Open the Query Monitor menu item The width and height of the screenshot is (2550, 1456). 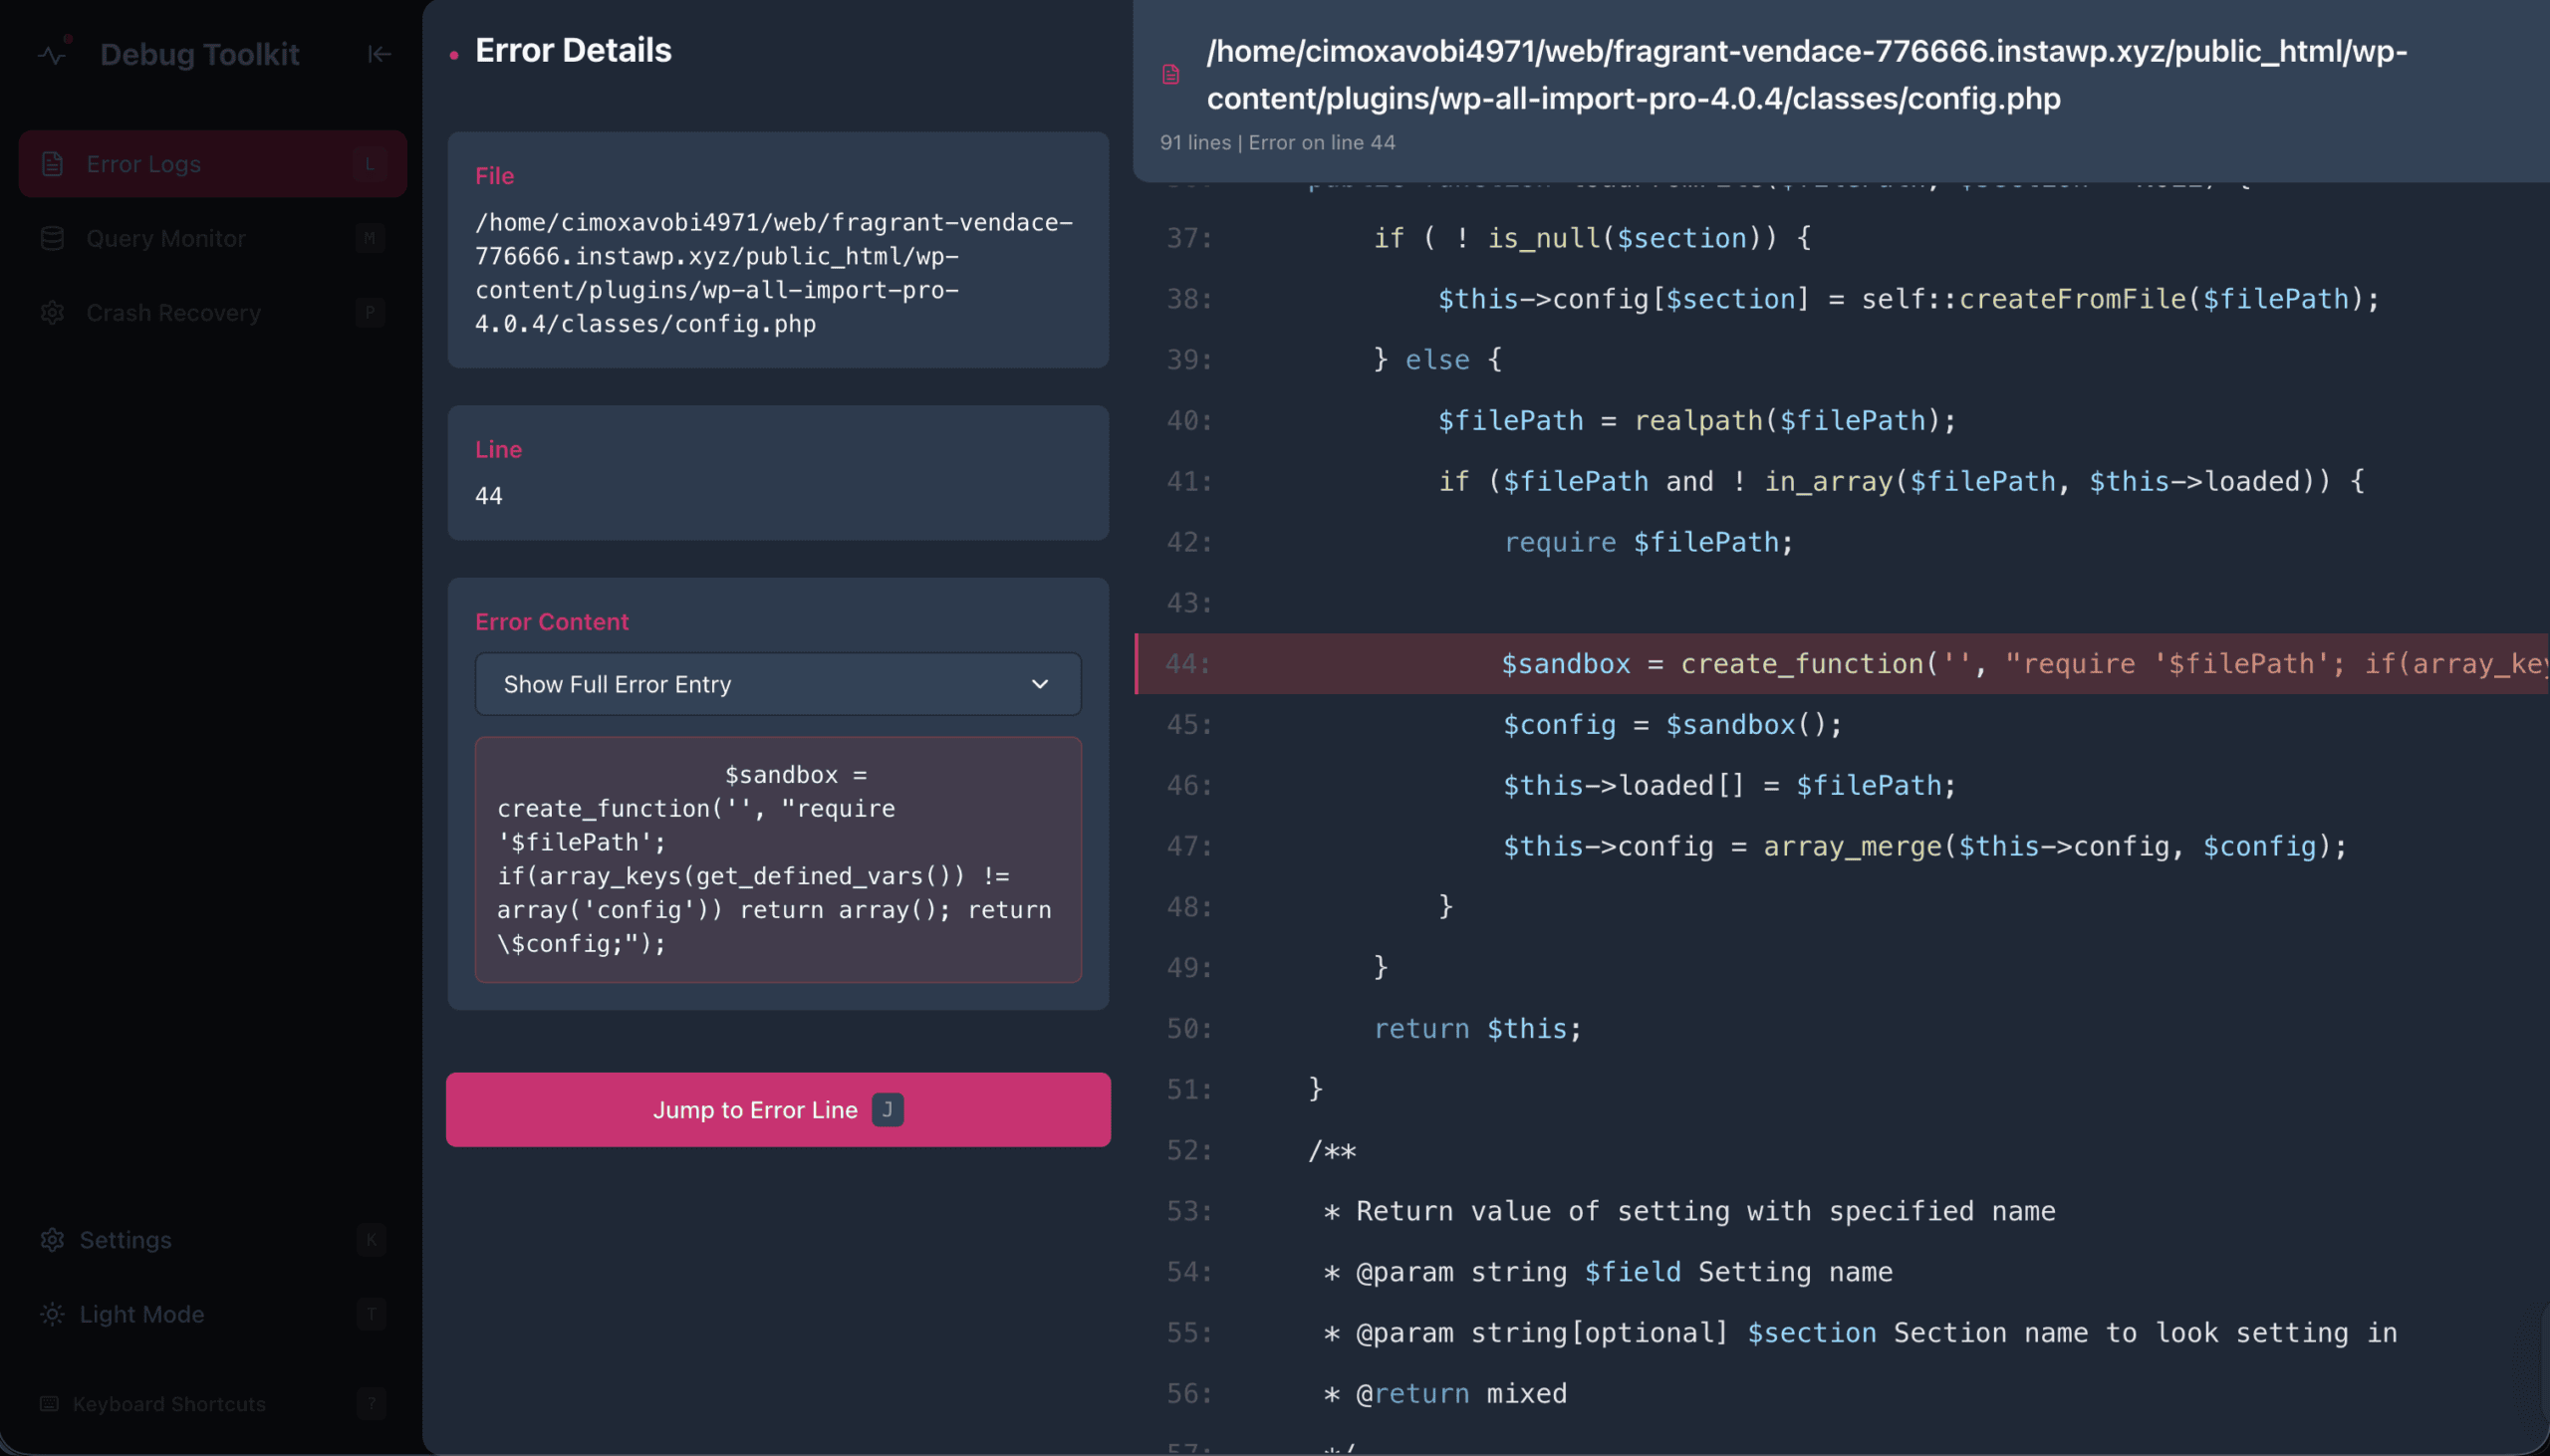coord(166,238)
